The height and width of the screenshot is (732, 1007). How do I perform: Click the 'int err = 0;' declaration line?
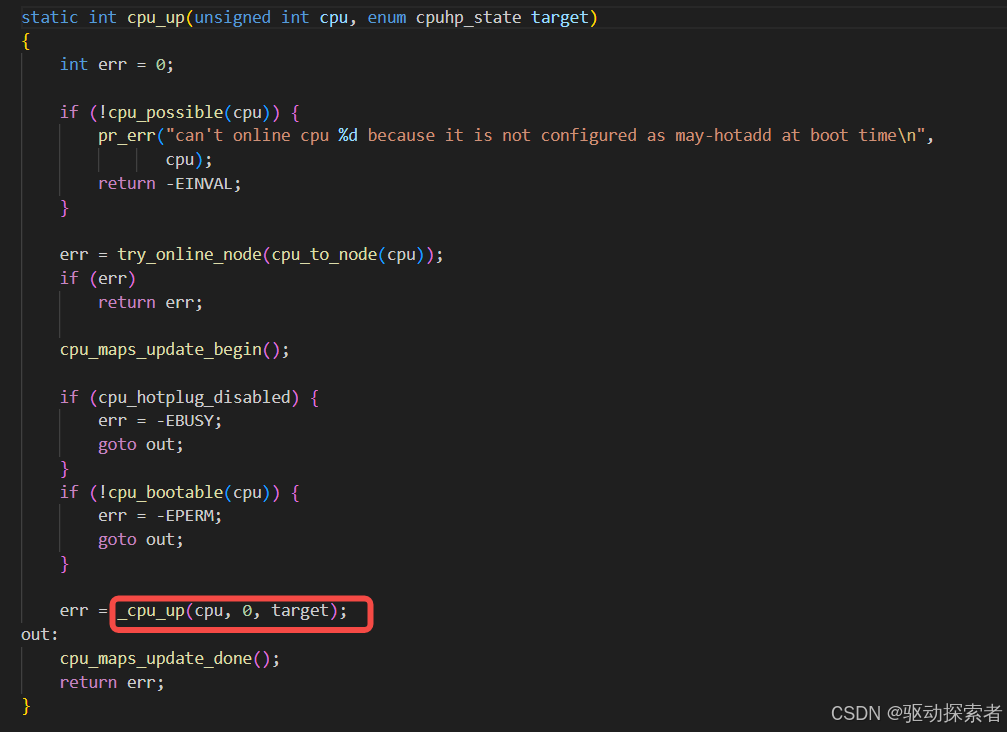(x=116, y=65)
